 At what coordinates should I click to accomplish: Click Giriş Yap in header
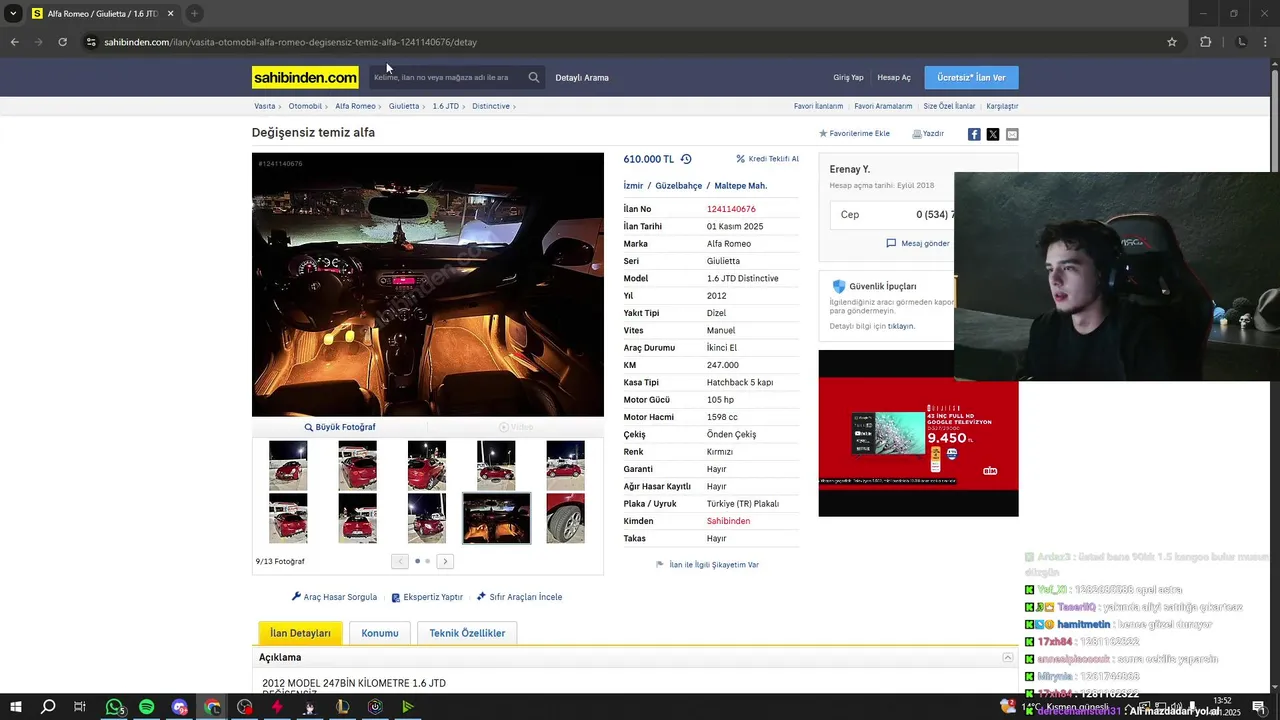848,77
